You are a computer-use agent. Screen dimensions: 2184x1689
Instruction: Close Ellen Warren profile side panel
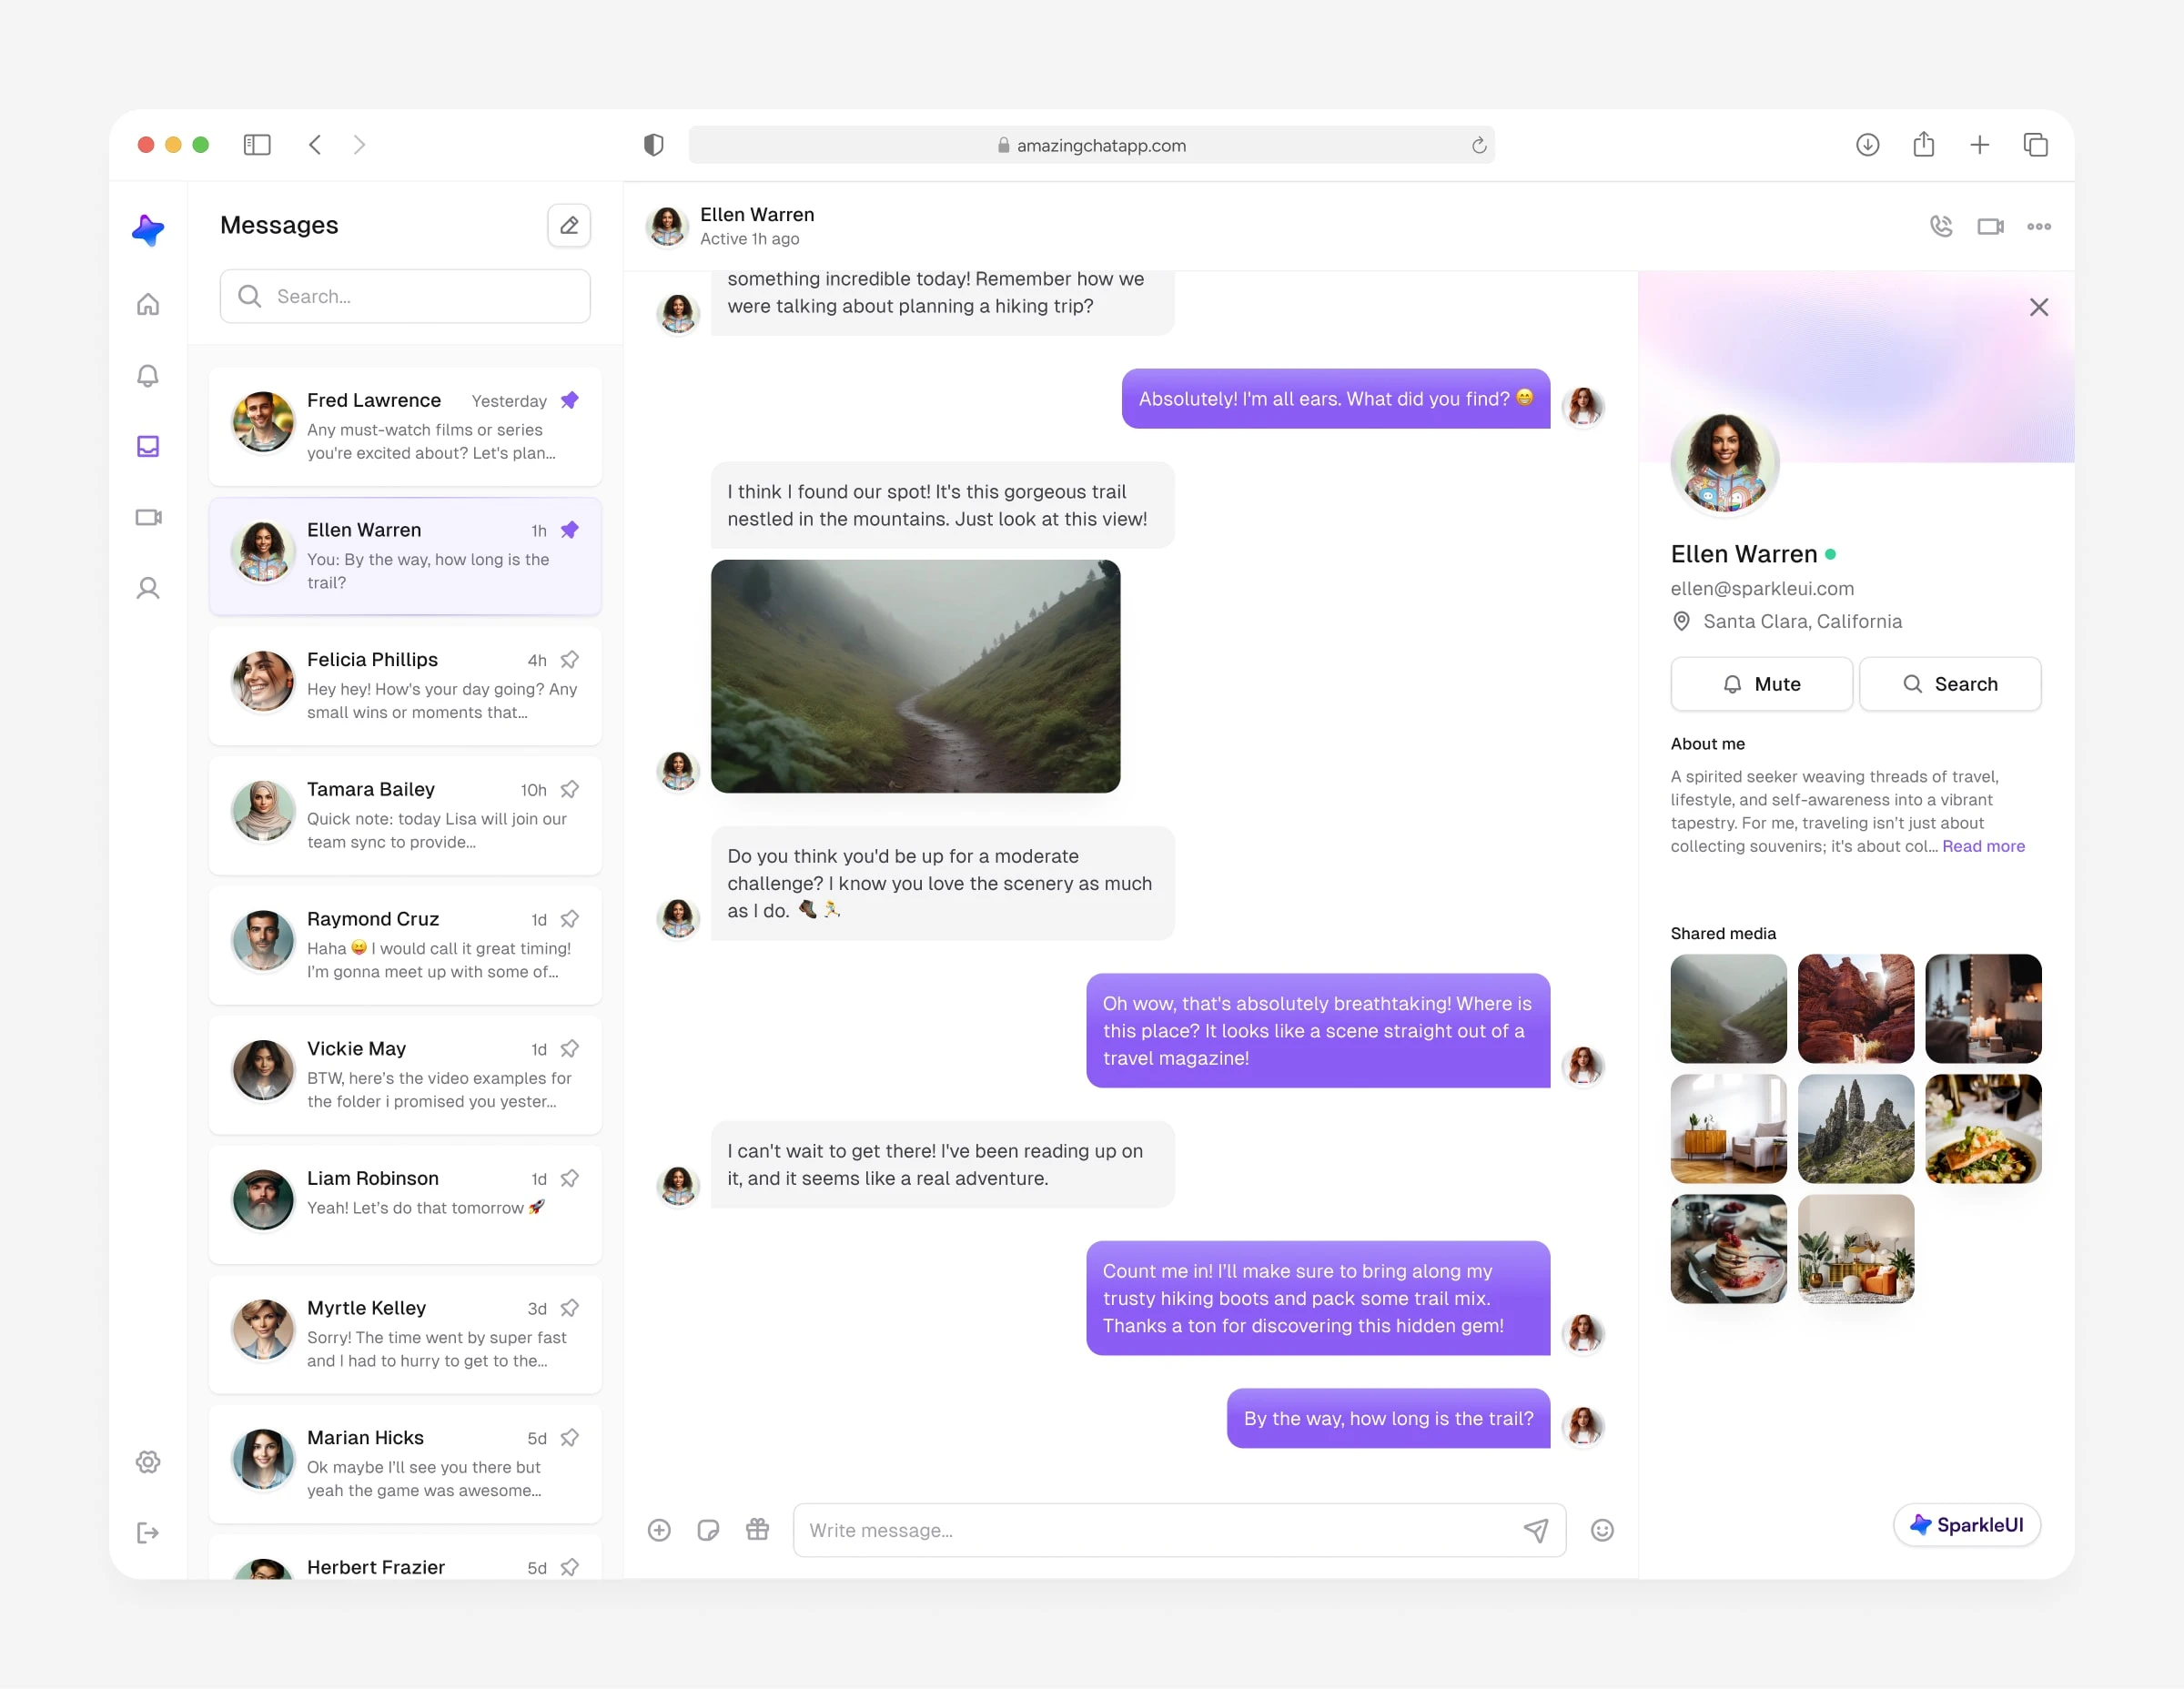(2038, 307)
